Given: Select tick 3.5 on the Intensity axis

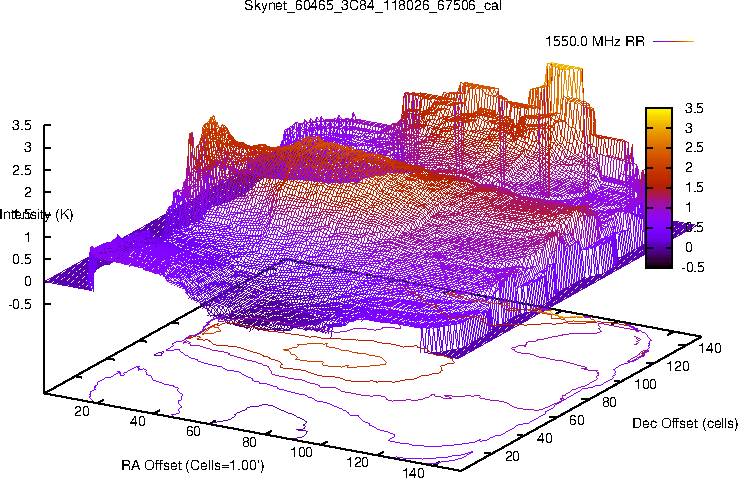Looking at the screenshot, I should coord(22,126).
